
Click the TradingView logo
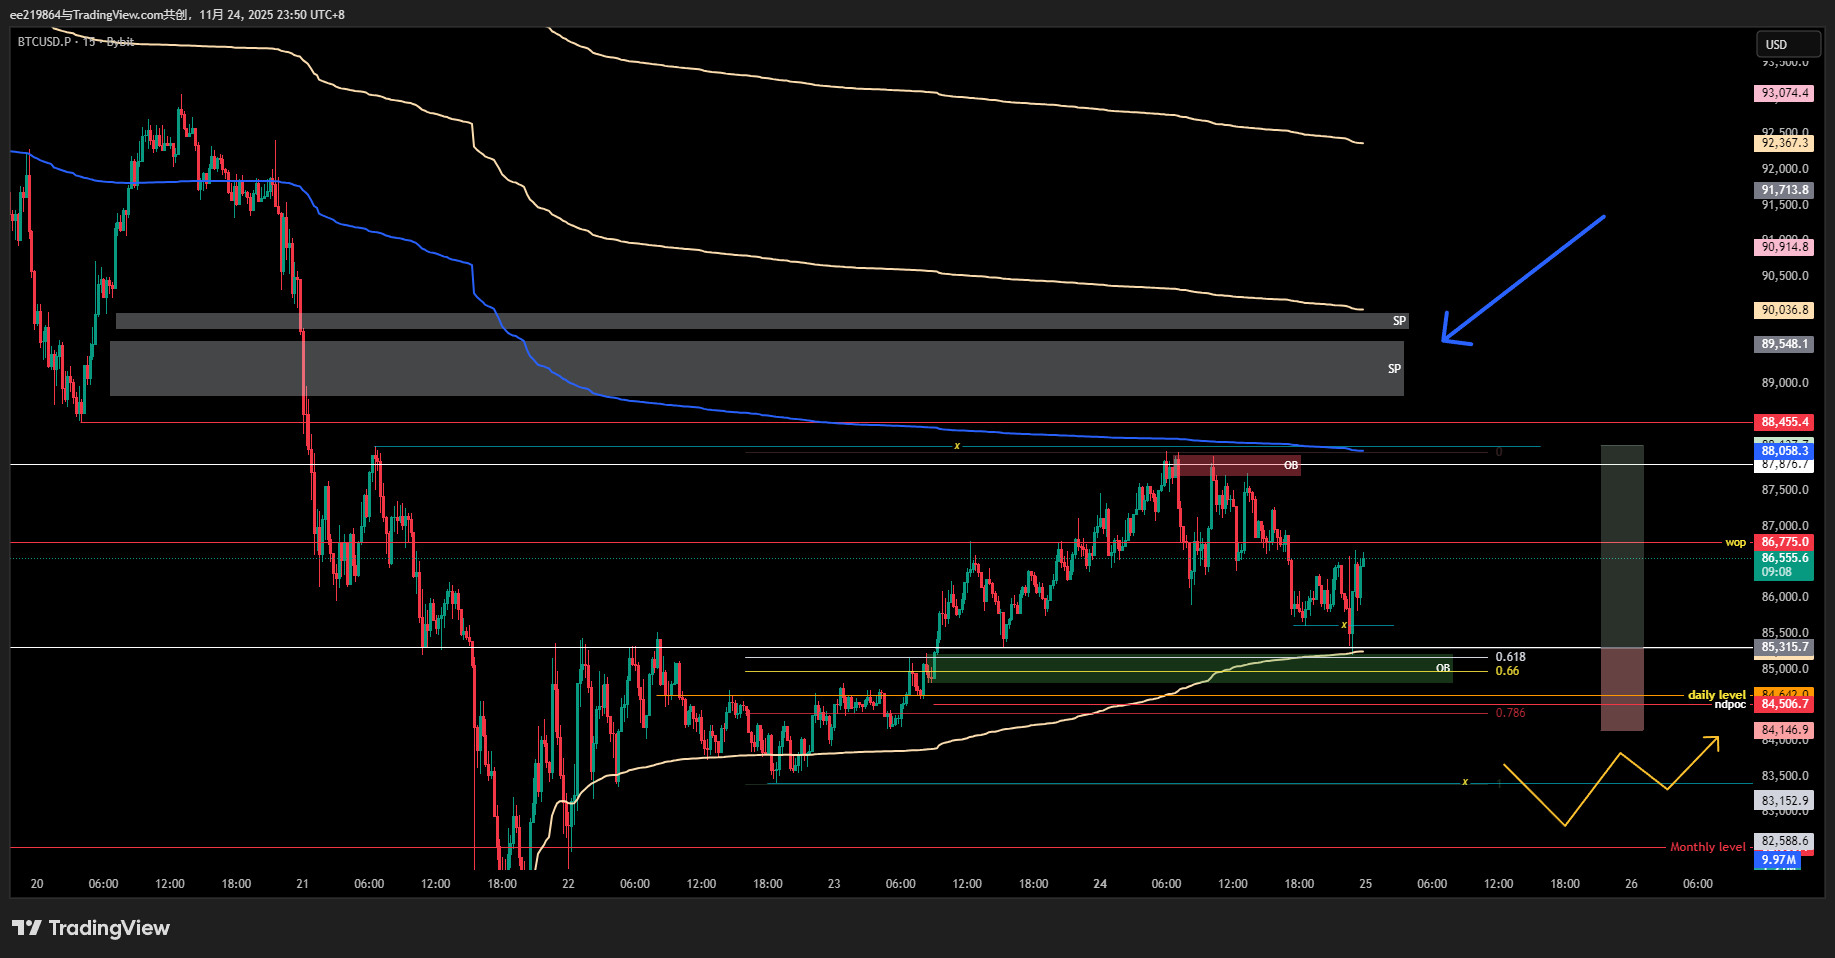[x=91, y=928]
